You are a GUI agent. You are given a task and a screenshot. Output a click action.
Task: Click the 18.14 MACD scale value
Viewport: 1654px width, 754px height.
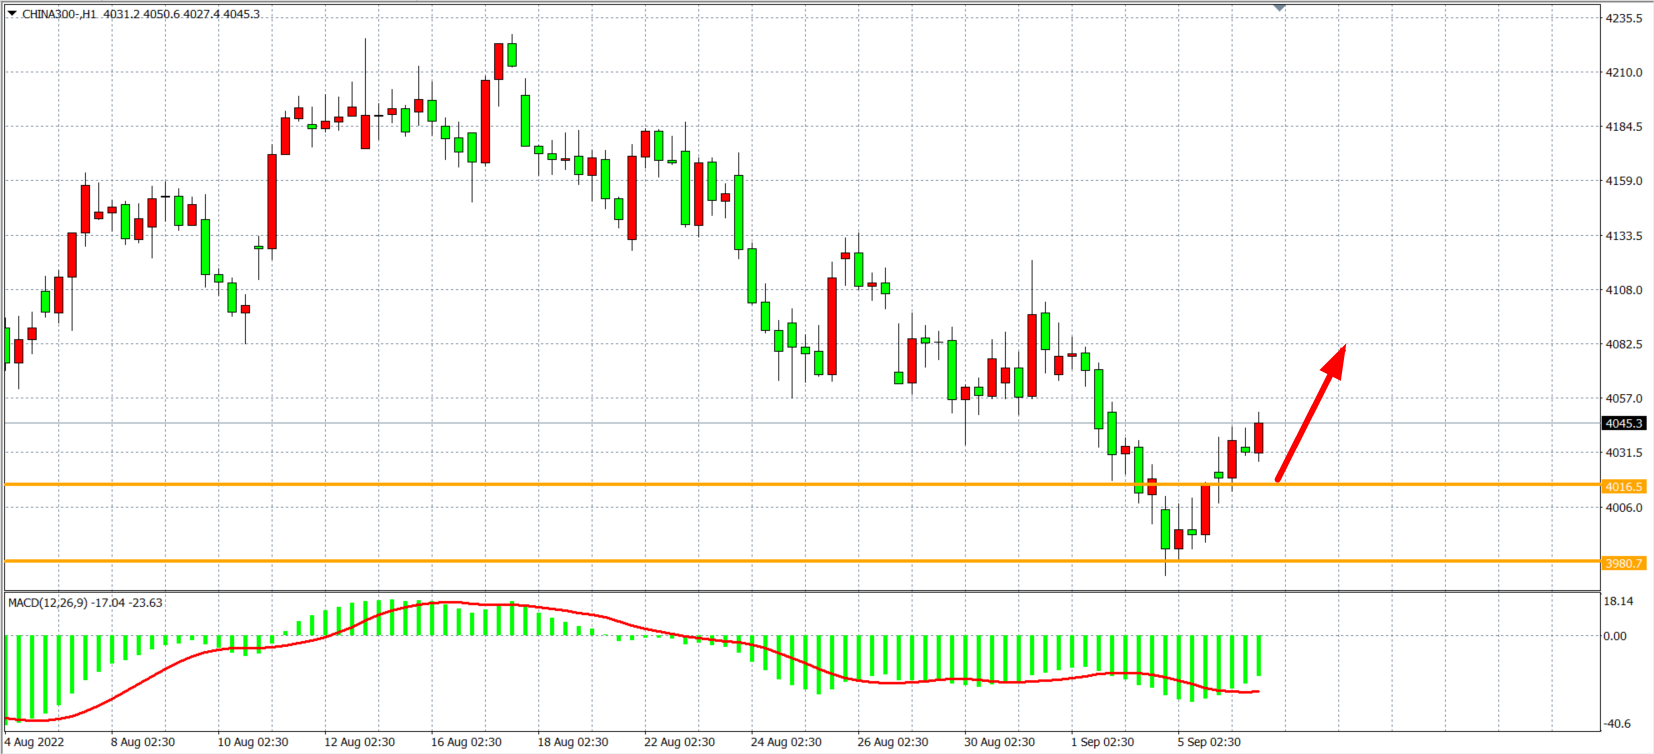click(x=1619, y=601)
